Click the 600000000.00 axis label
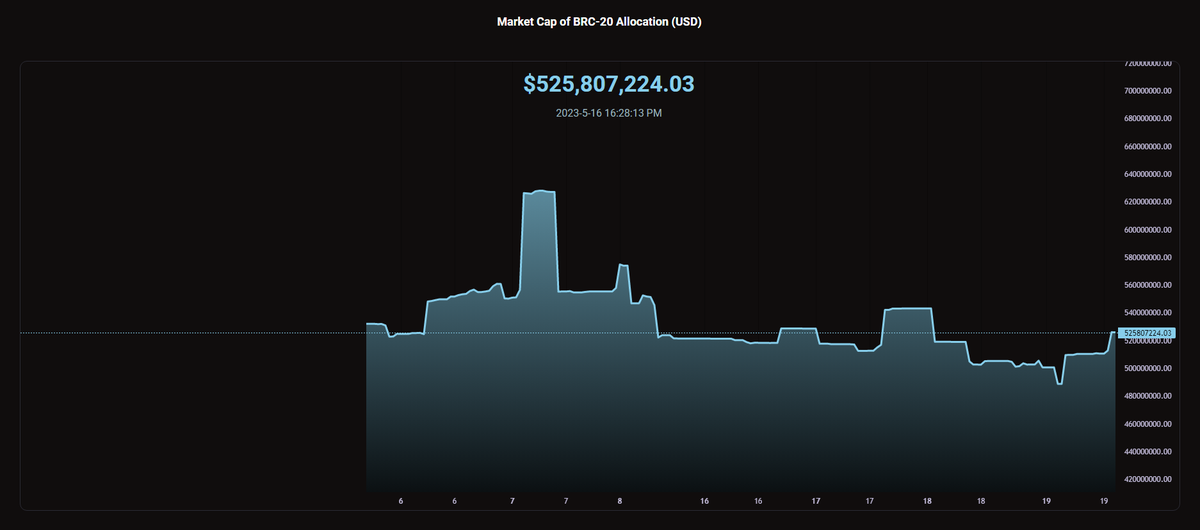The height and width of the screenshot is (530, 1200). click(x=1147, y=230)
